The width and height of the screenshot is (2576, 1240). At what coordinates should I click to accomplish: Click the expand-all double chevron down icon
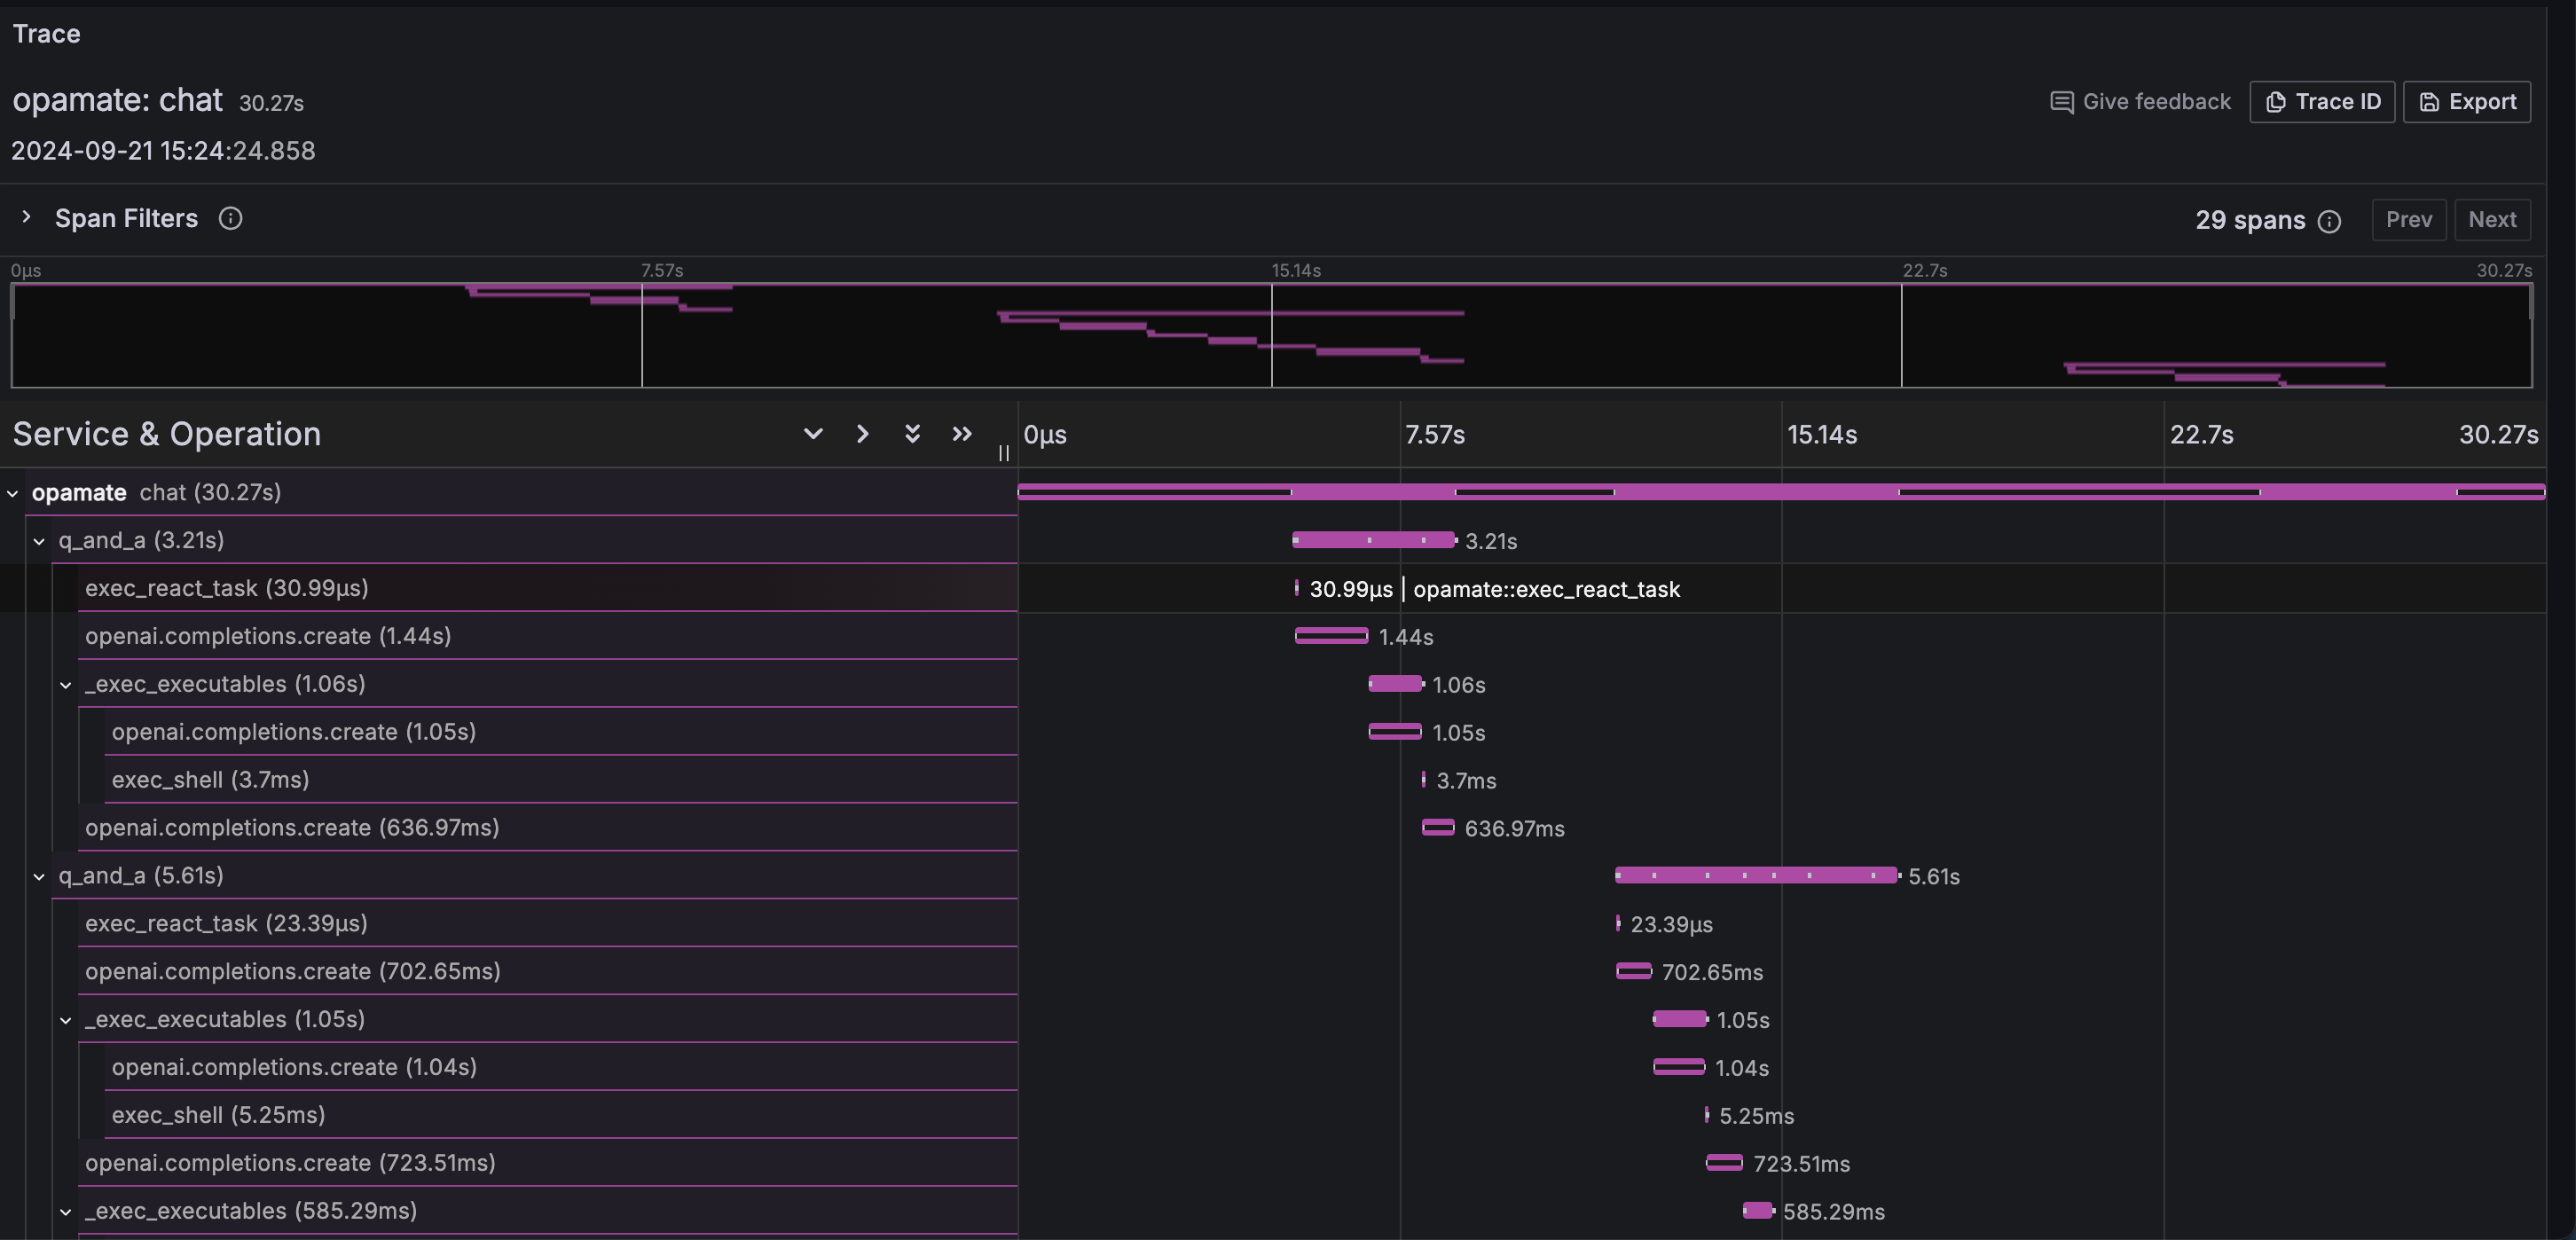point(912,434)
